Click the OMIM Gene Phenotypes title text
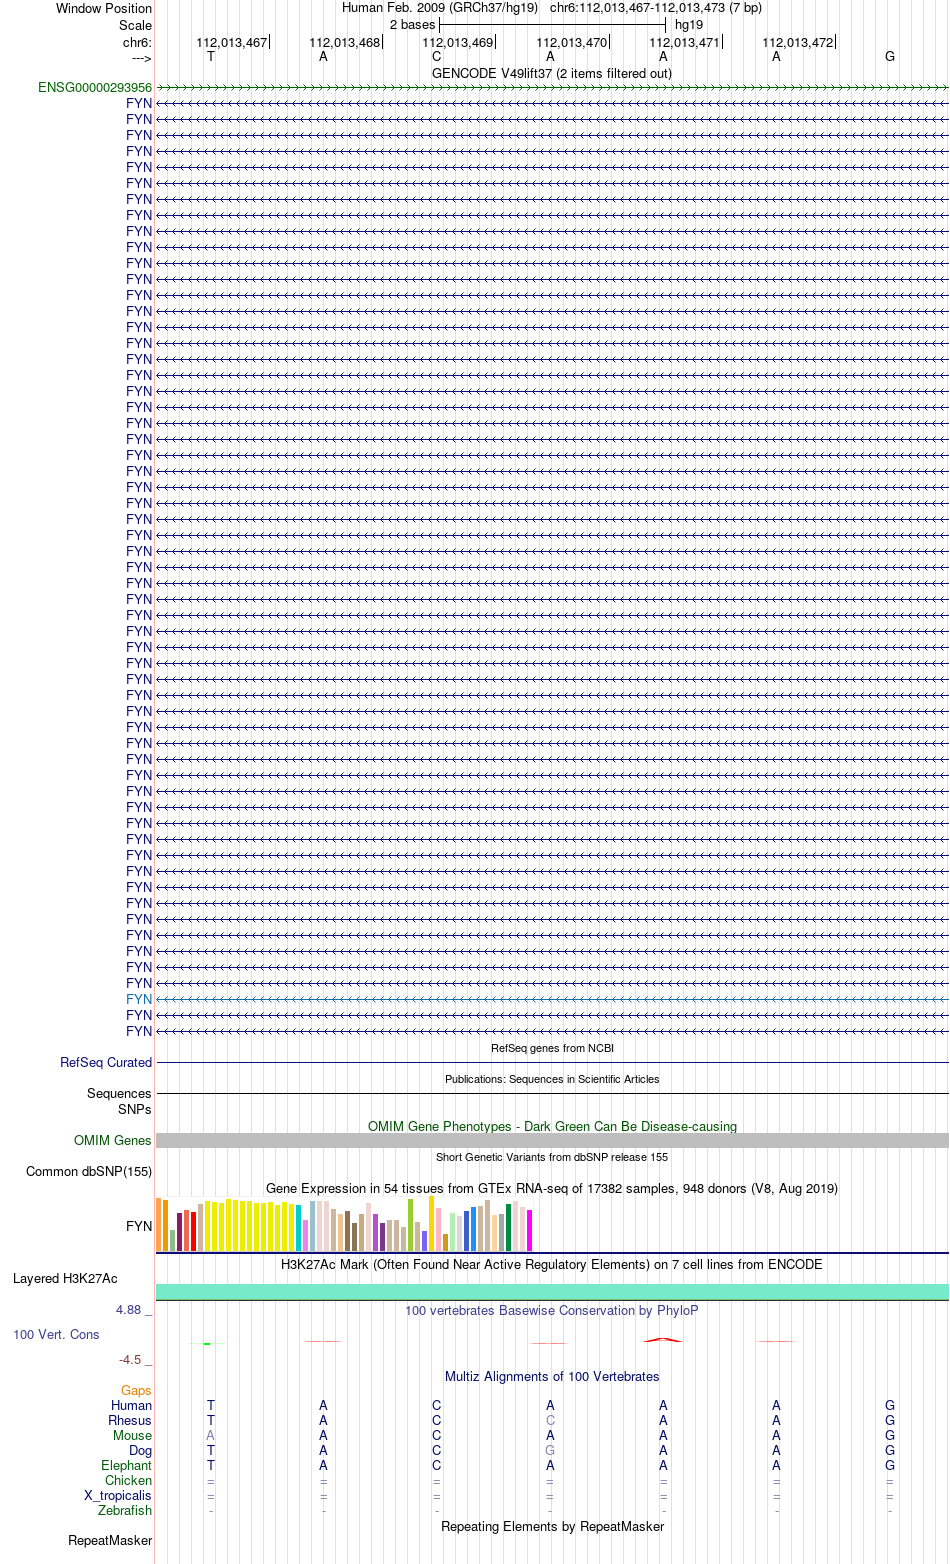Image resolution: width=950 pixels, height=1564 pixels. [552, 1127]
